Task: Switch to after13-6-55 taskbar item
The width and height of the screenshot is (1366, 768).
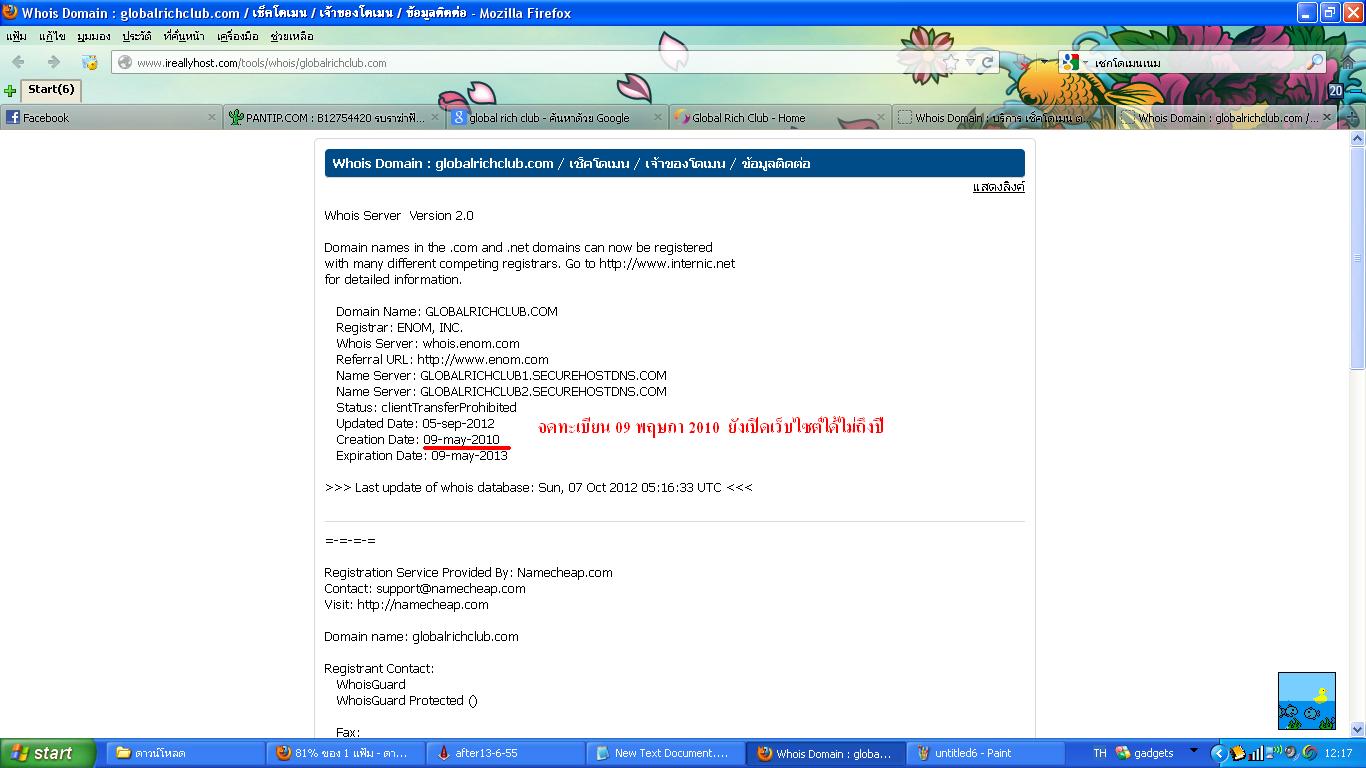Action: (505, 753)
